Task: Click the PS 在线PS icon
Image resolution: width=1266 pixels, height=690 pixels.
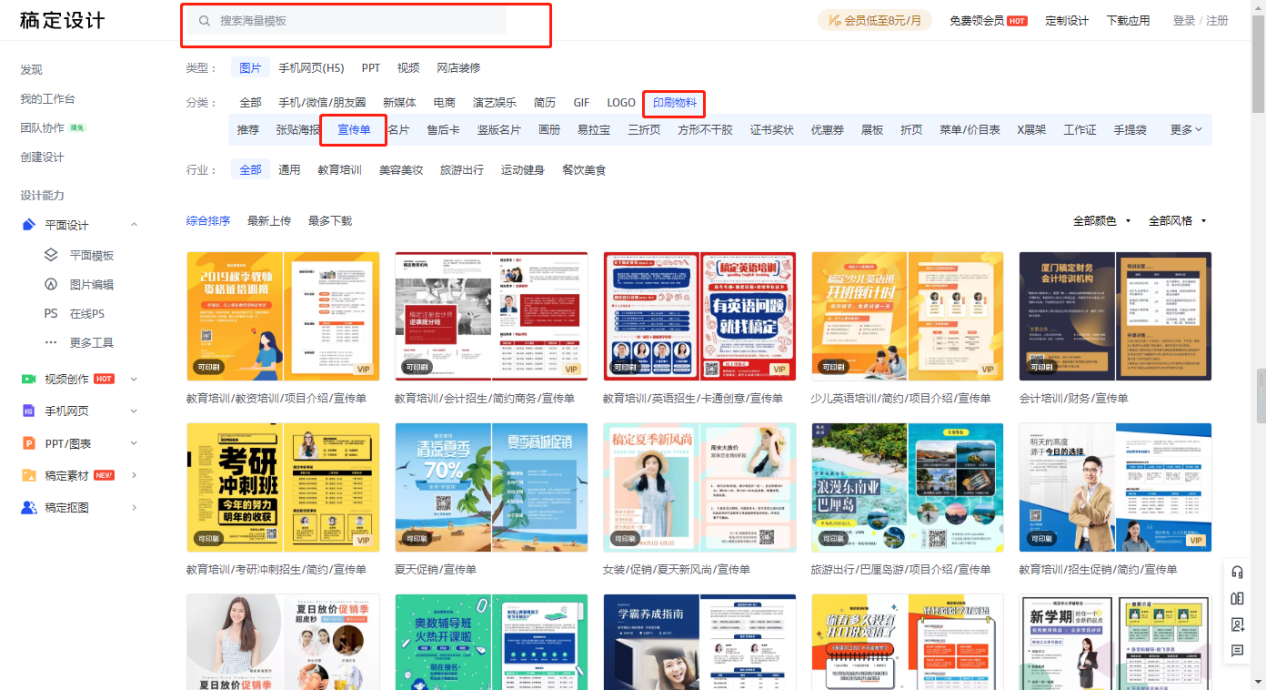Action: [51, 313]
